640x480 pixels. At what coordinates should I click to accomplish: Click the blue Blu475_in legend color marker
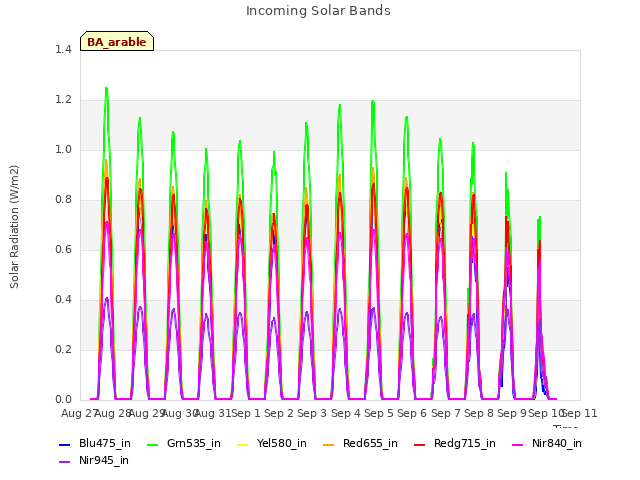tap(64, 444)
